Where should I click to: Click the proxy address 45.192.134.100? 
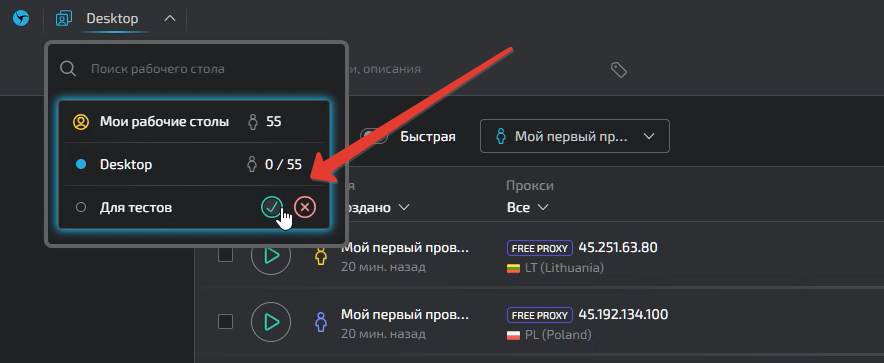click(x=623, y=314)
